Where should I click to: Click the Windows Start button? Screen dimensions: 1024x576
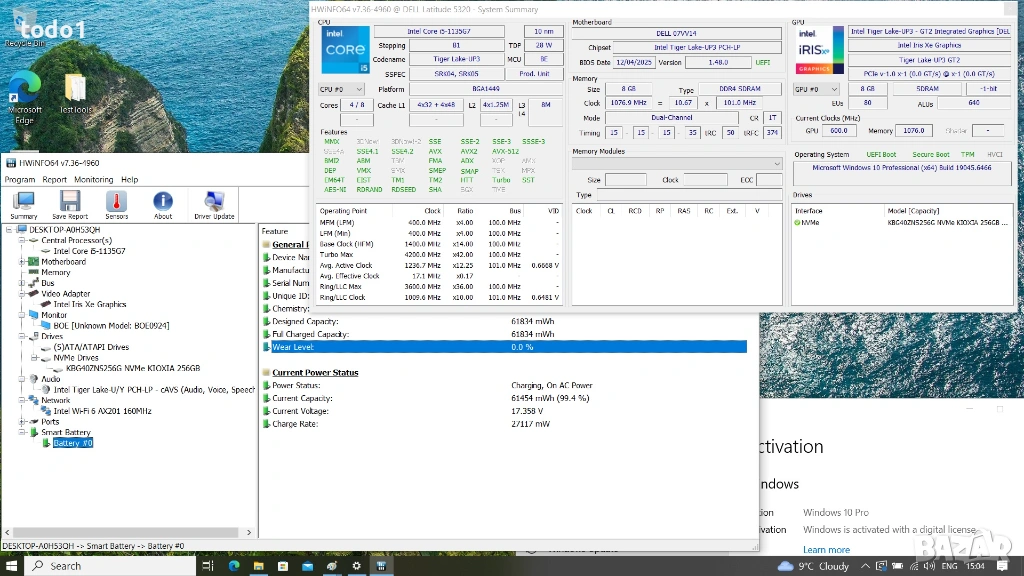tap(11, 565)
